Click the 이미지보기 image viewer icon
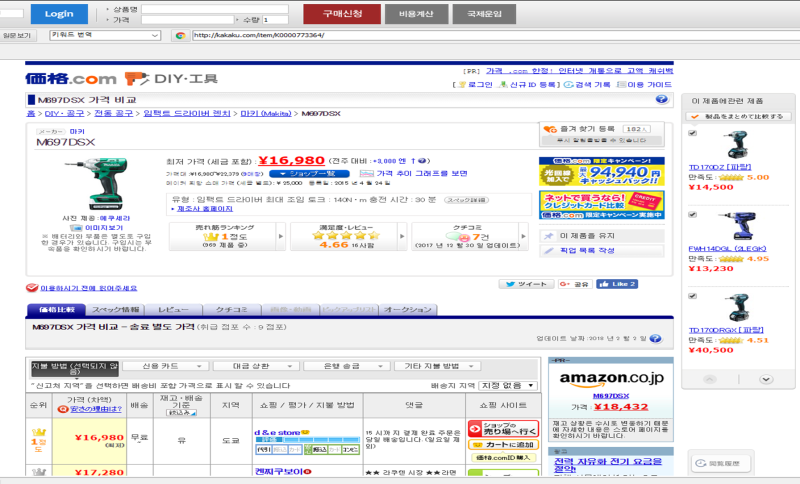The width and height of the screenshot is (800, 484). (76, 228)
